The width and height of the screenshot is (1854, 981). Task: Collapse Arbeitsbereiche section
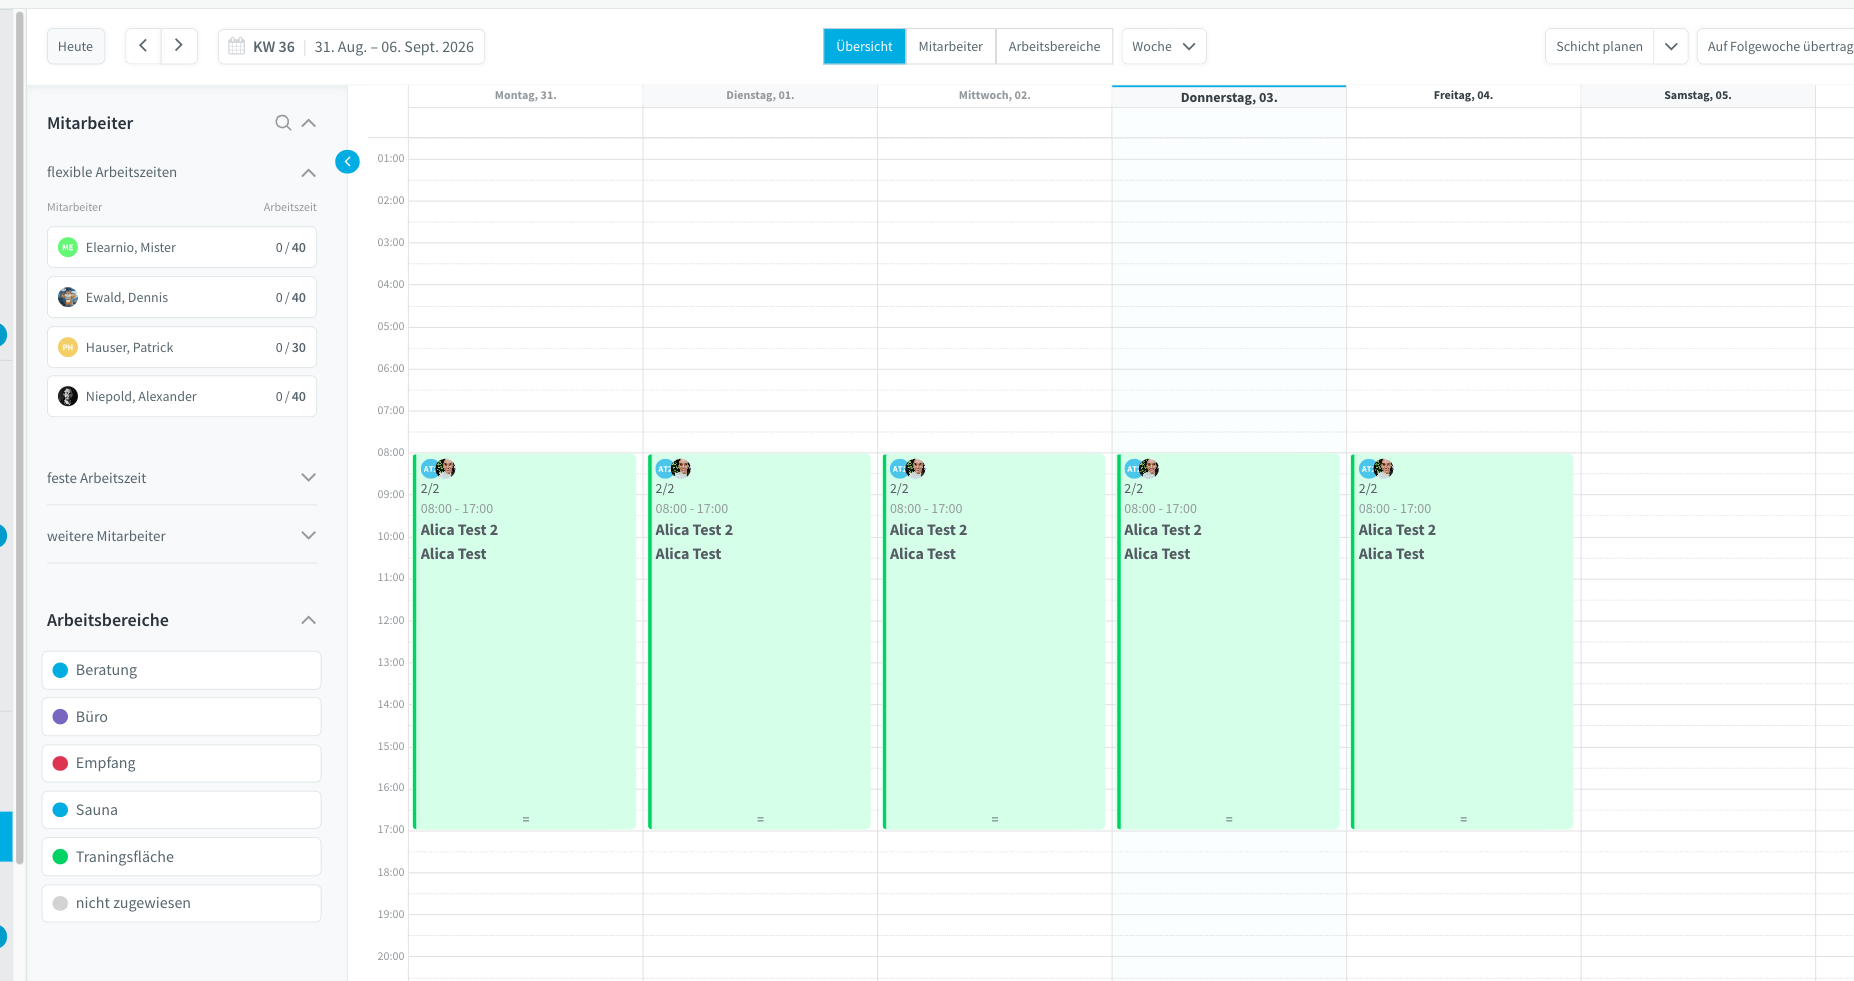(x=309, y=620)
